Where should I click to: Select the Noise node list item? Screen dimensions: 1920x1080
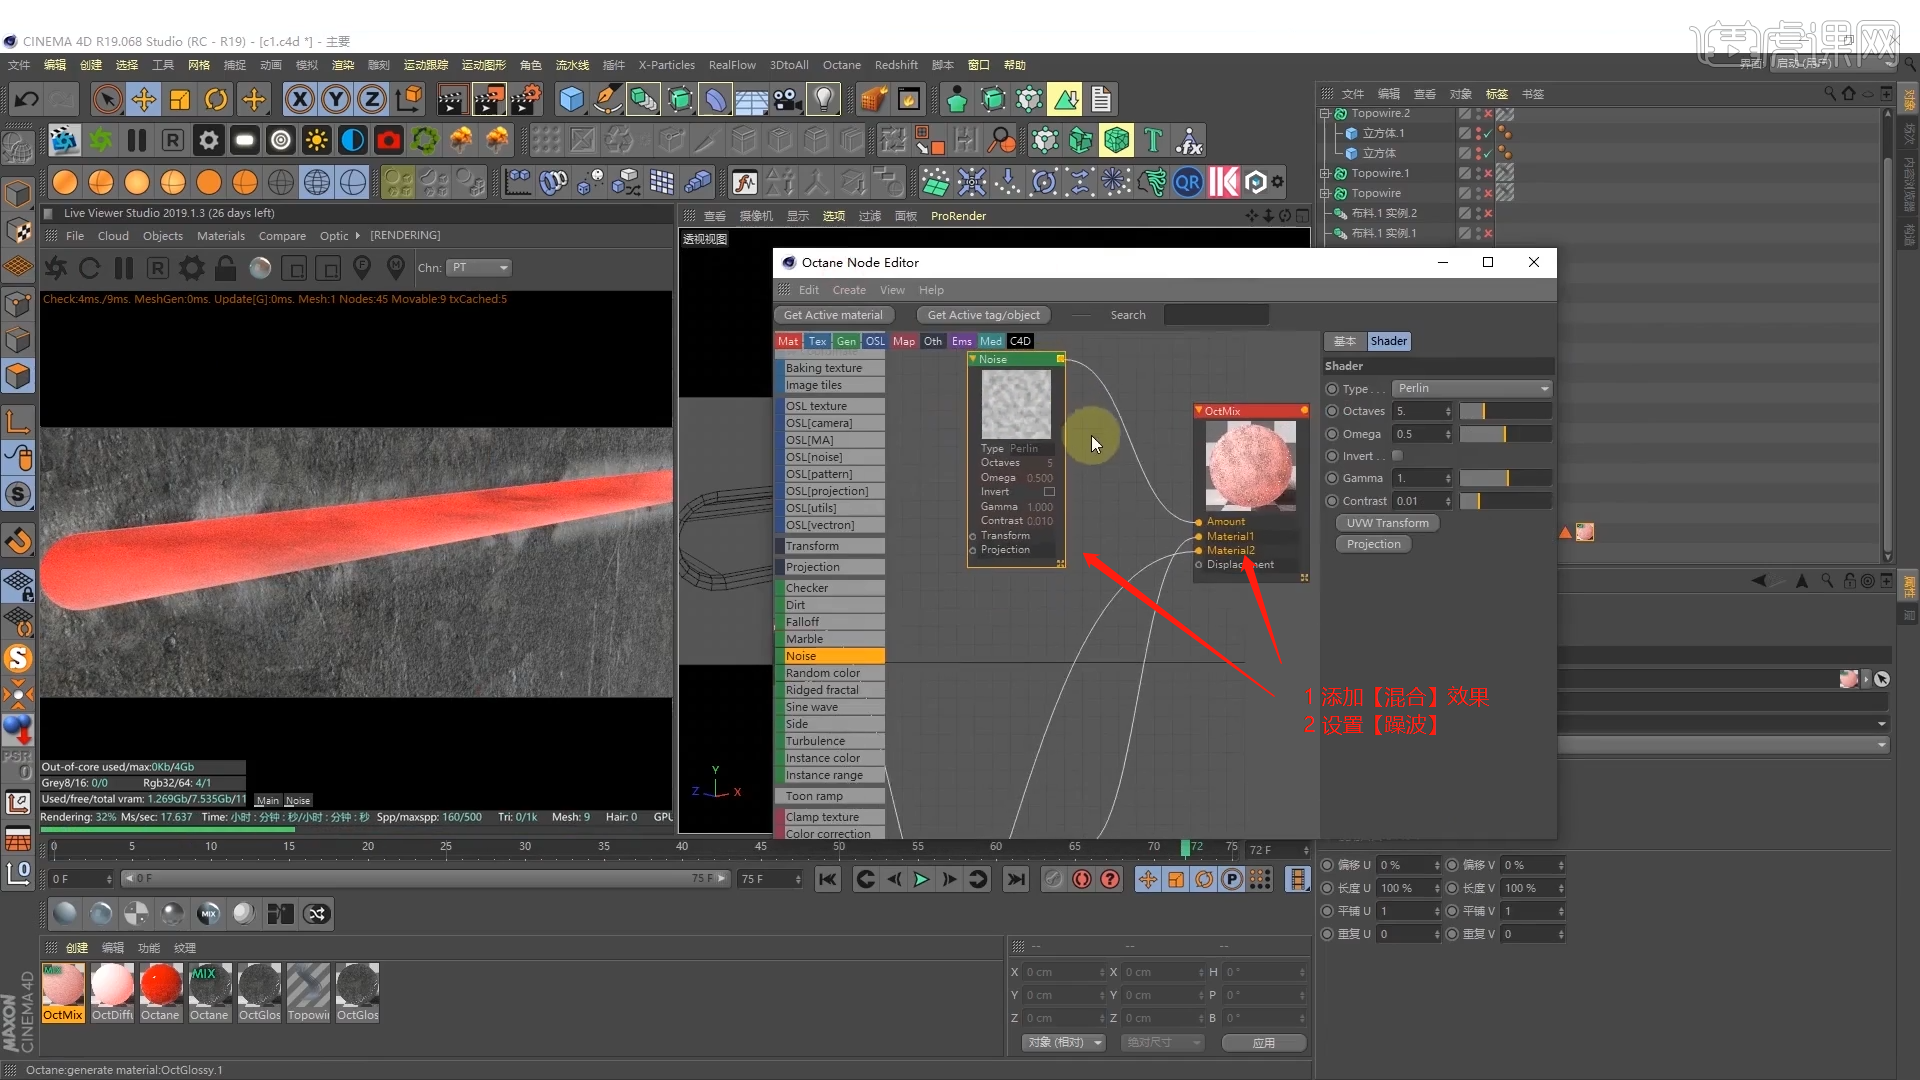click(x=830, y=656)
